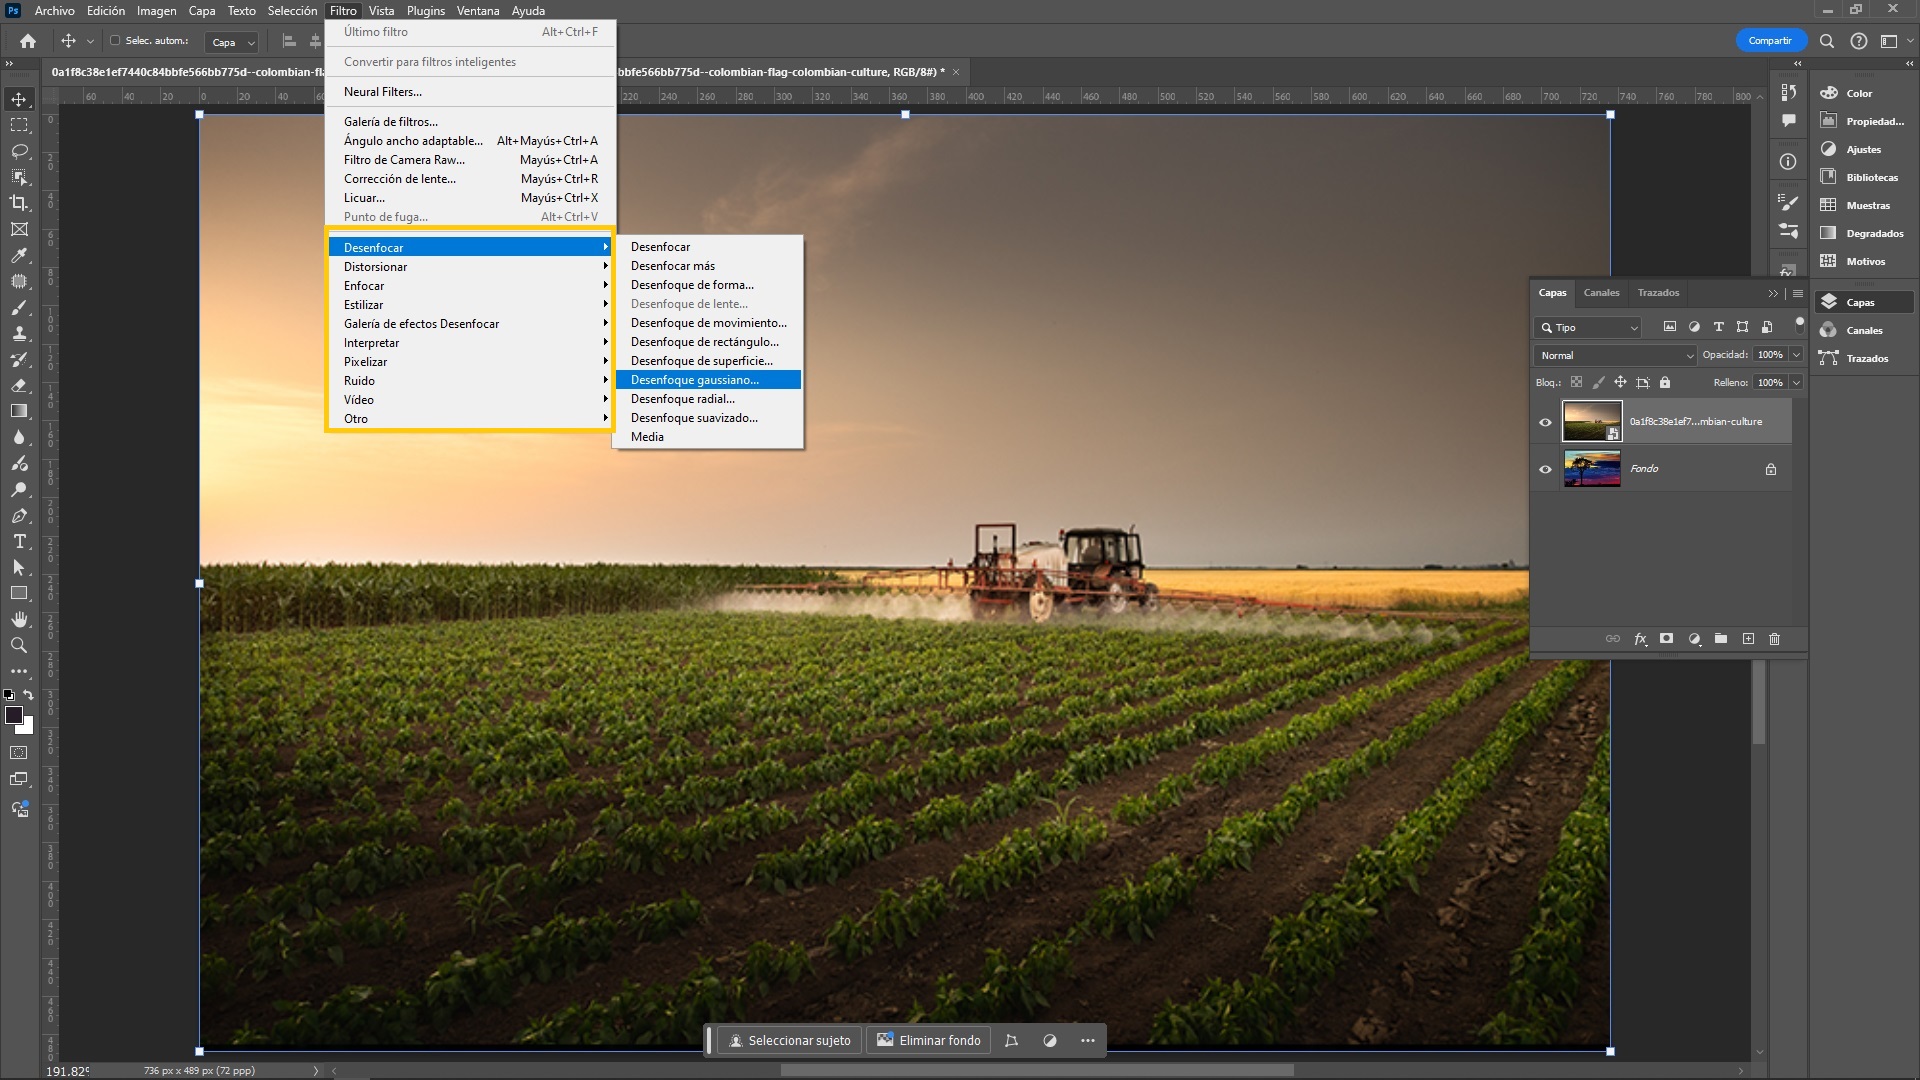Select the Rectangular Marquee tool

coord(19,125)
